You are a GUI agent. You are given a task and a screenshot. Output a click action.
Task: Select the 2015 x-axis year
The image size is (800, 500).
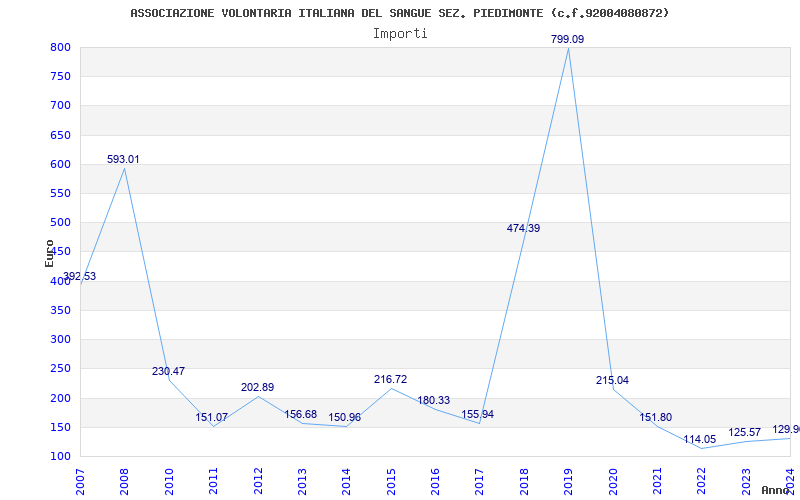(391, 482)
